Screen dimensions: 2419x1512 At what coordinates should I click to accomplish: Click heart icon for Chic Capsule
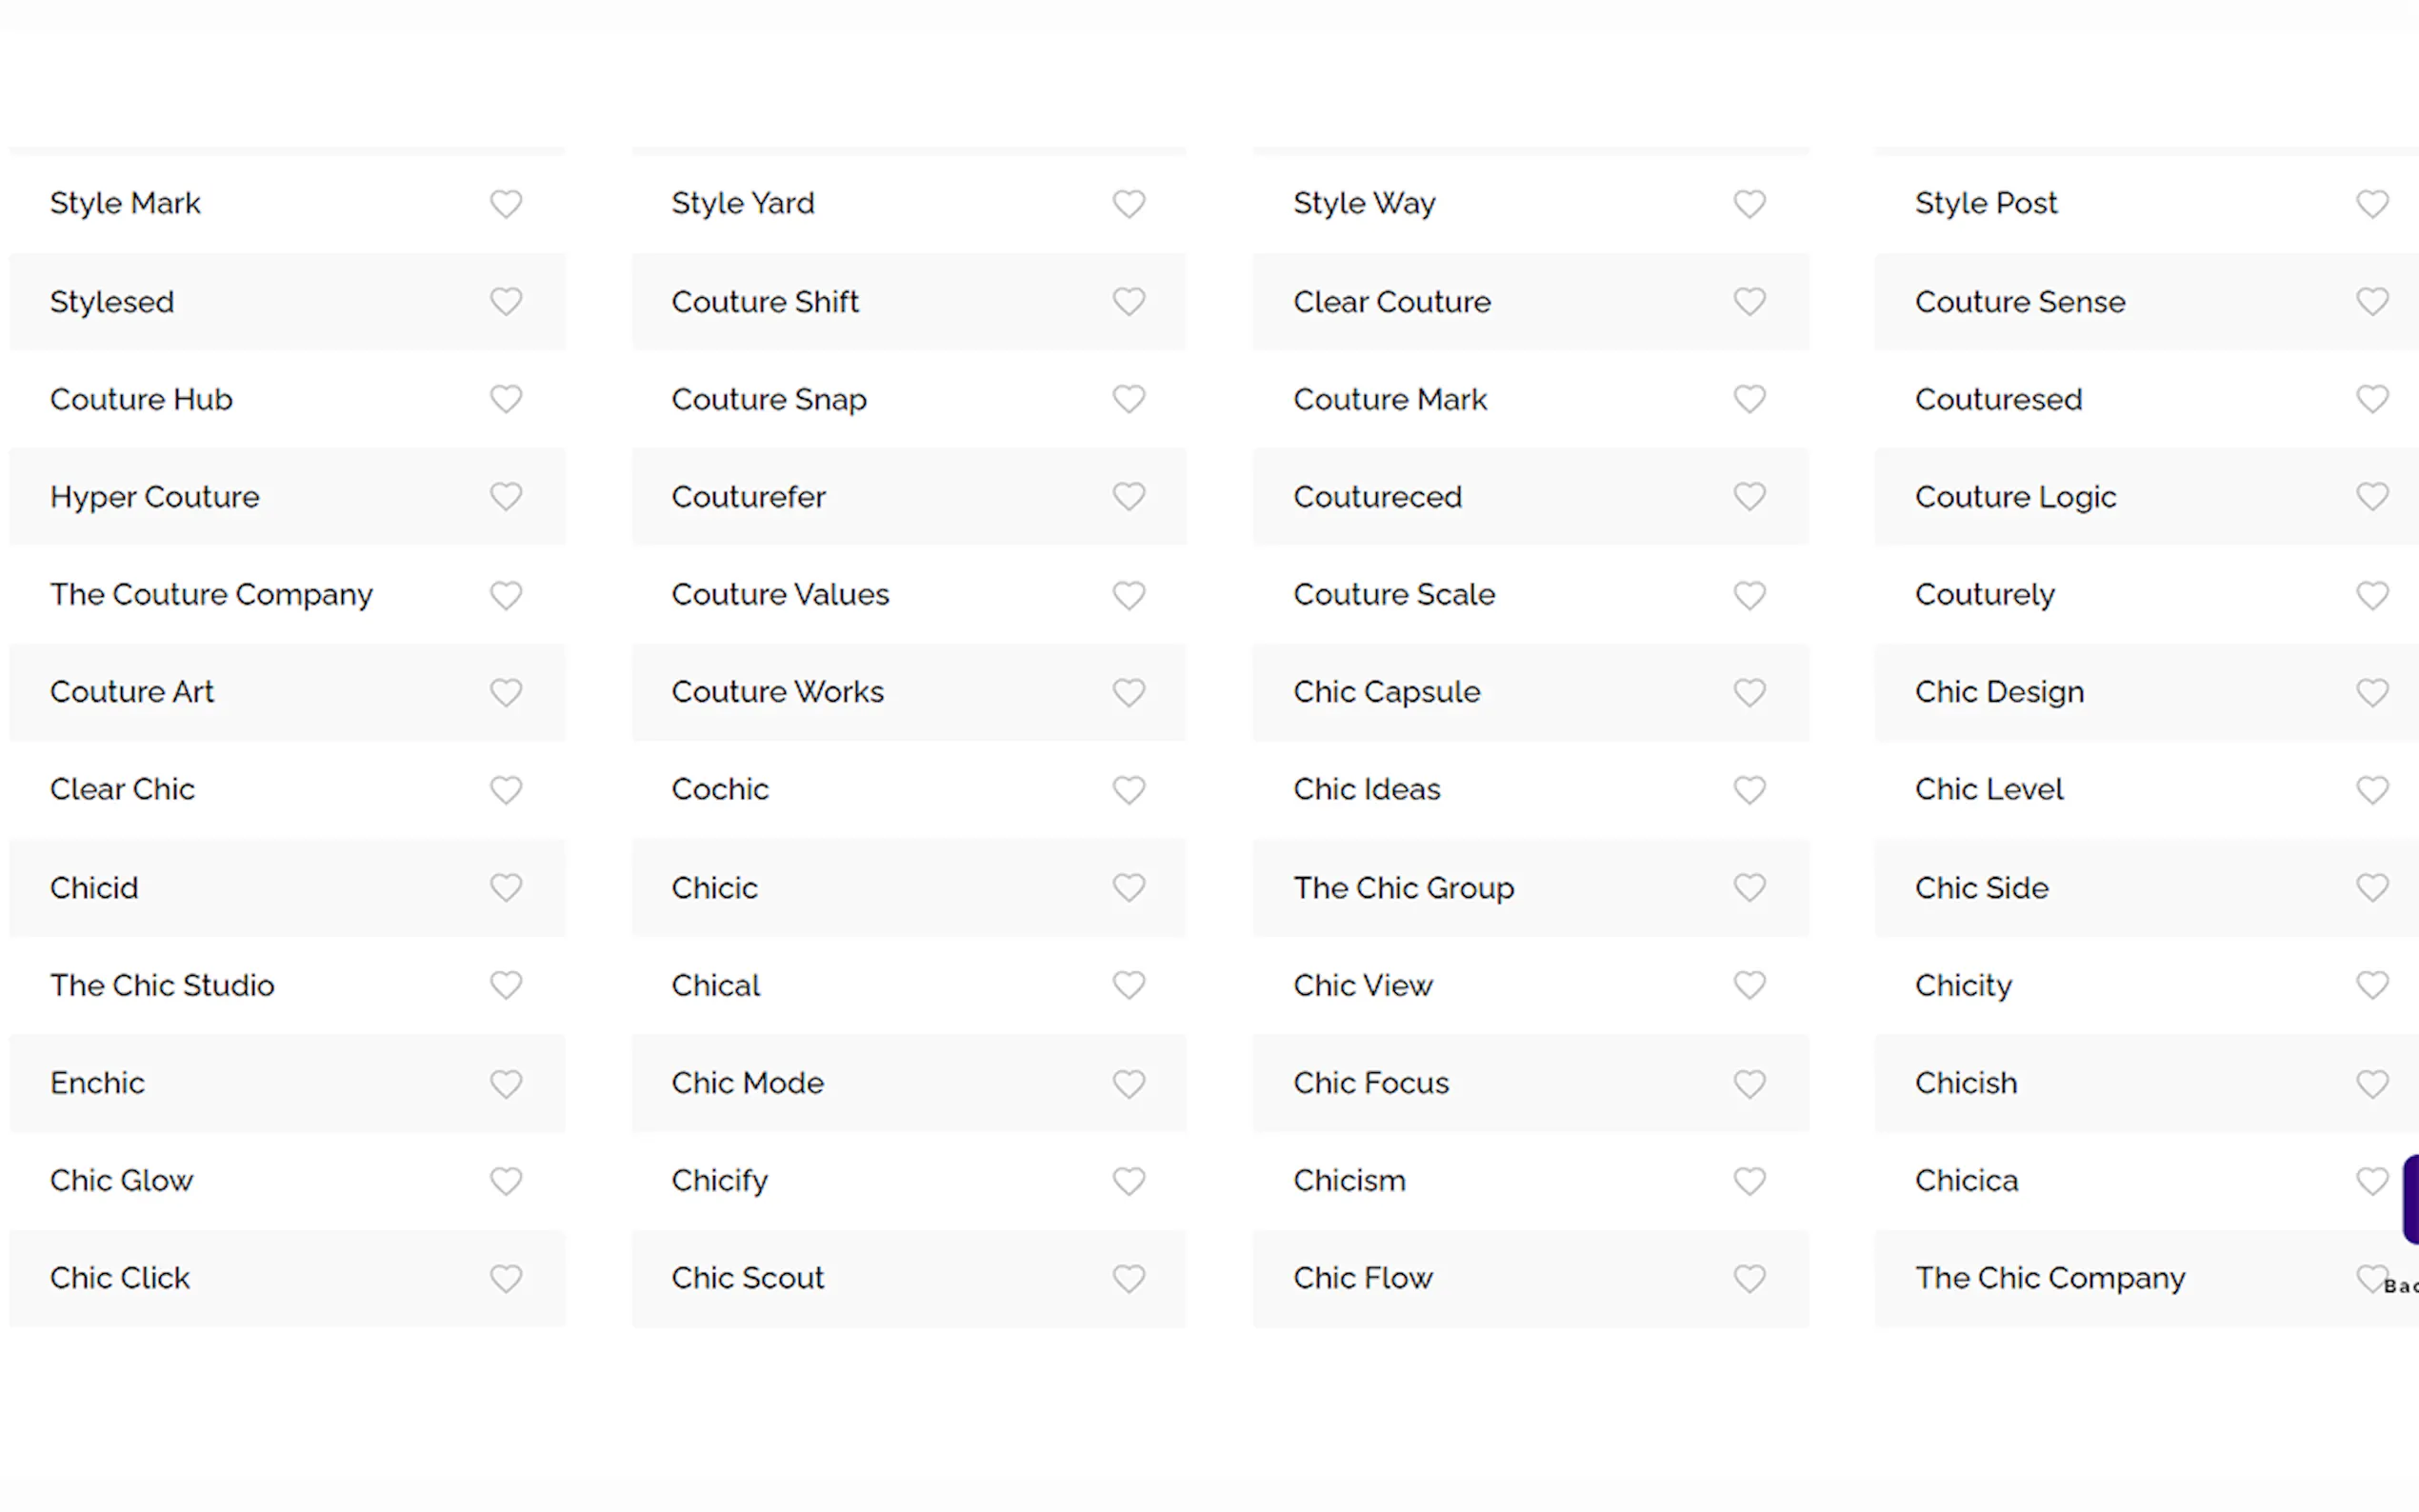click(1749, 692)
